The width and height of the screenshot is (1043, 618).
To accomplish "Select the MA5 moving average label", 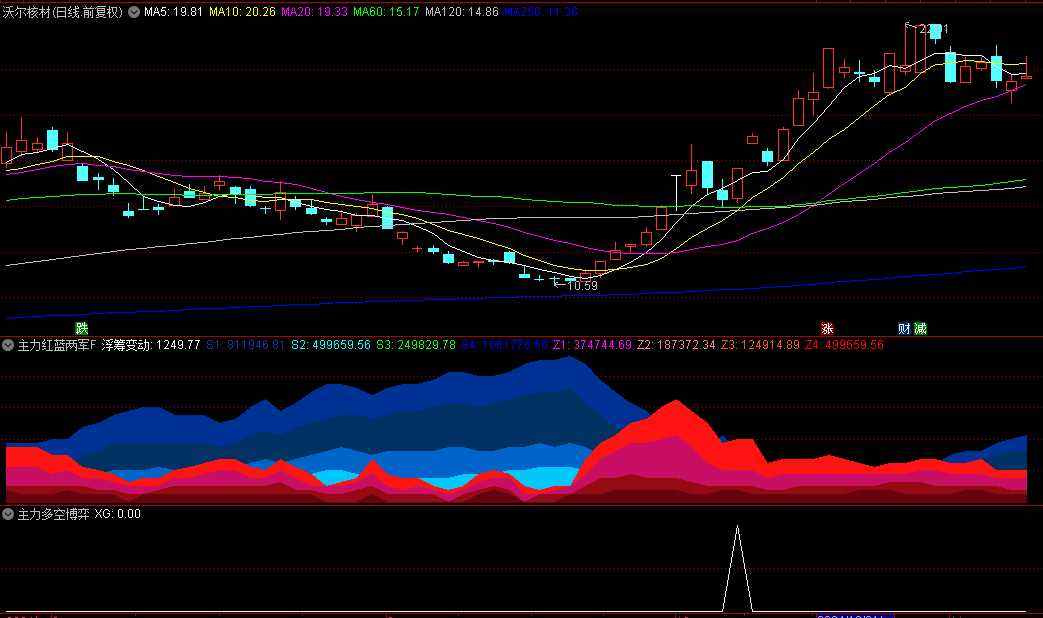I will [x=173, y=13].
